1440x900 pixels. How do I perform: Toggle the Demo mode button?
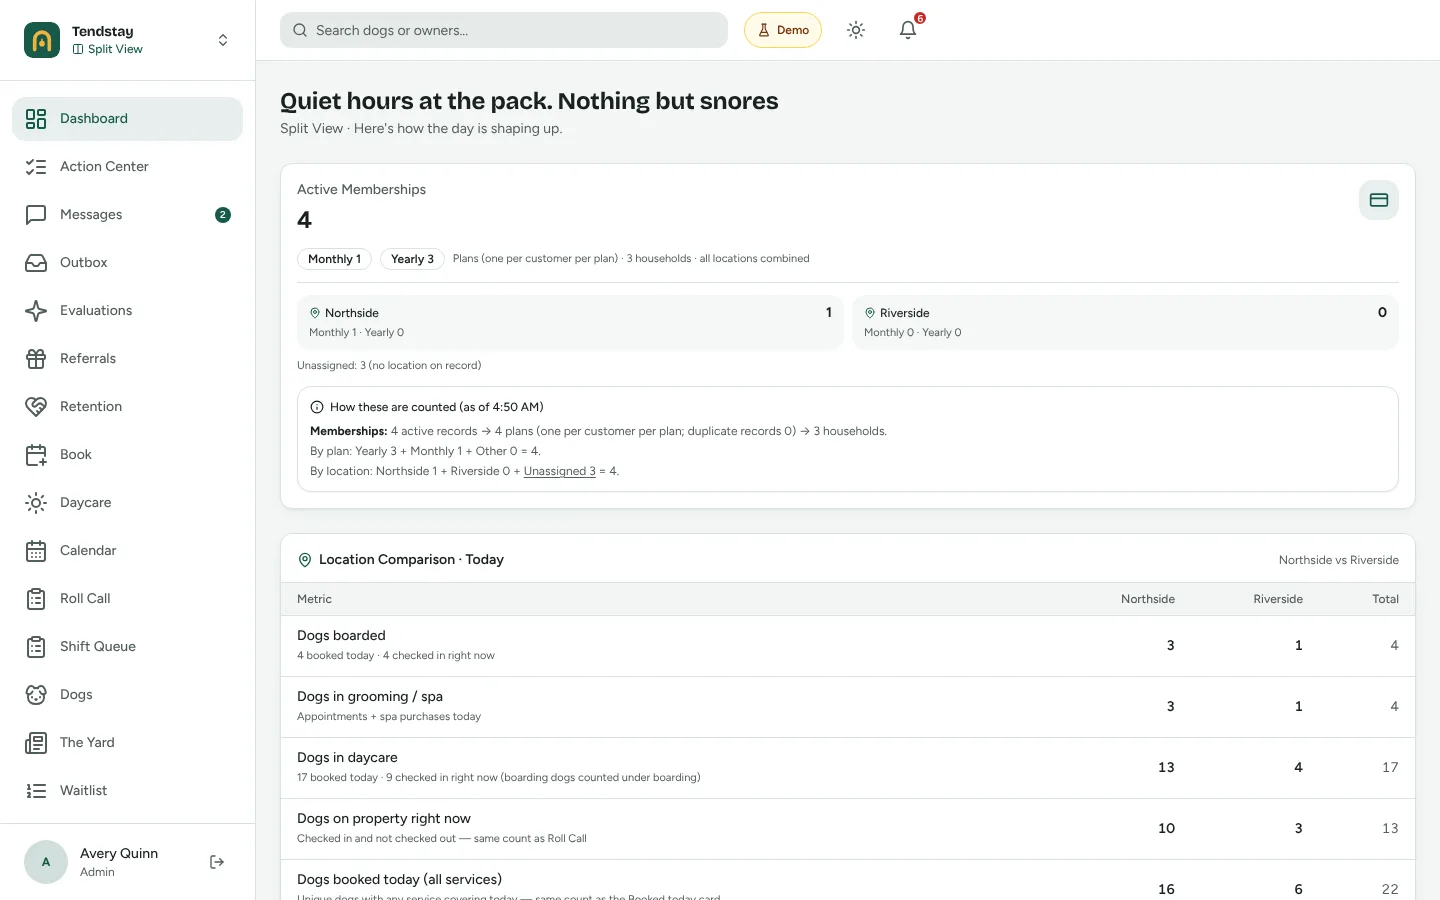783,30
